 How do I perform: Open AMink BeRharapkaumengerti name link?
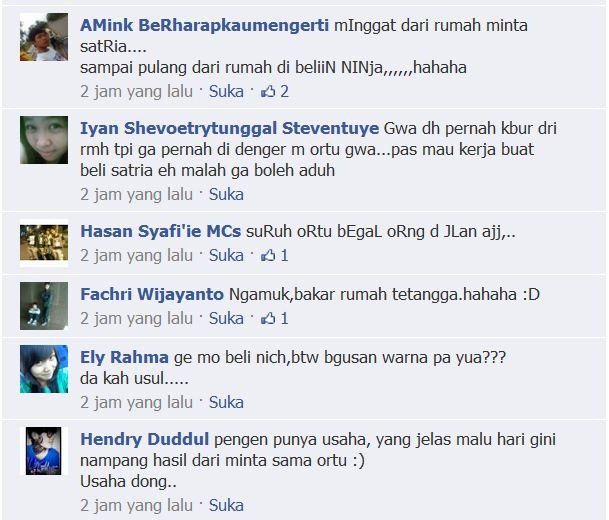point(204,26)
